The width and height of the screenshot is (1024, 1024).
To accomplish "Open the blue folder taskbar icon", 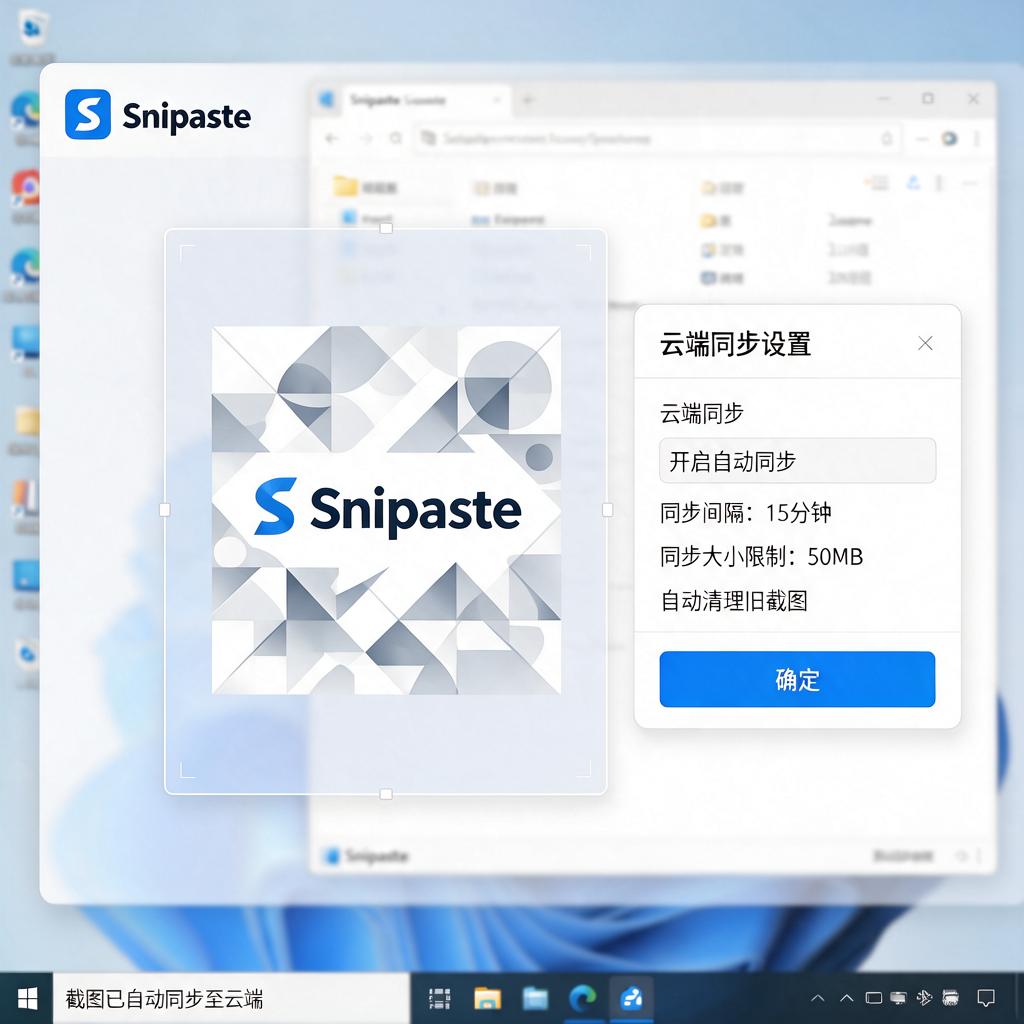I will pos(535,999).
